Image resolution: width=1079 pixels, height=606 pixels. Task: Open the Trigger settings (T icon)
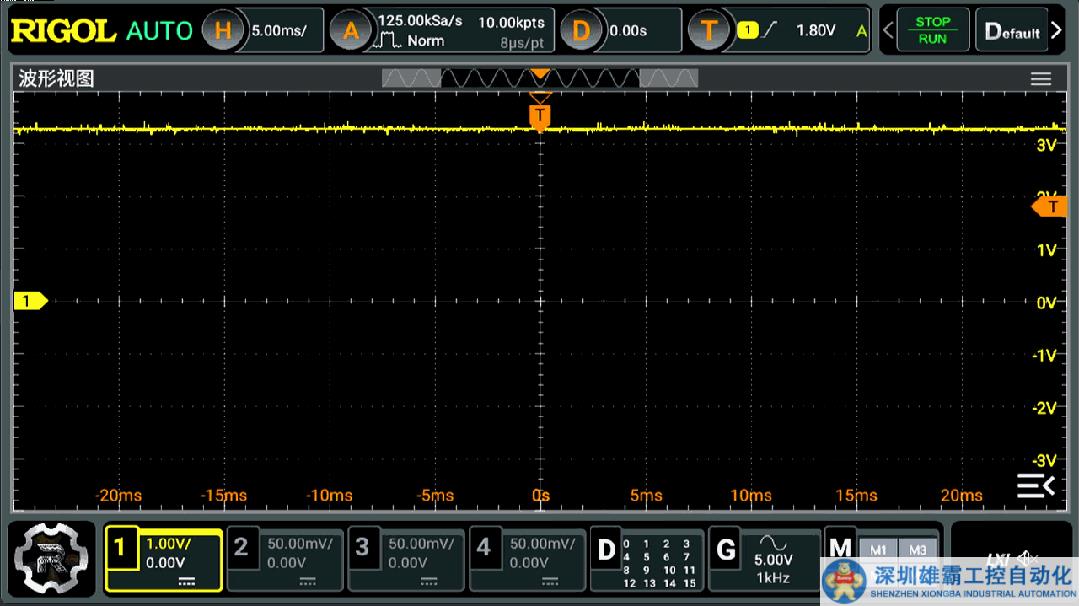pyautogui.click(x=708, y=31)
